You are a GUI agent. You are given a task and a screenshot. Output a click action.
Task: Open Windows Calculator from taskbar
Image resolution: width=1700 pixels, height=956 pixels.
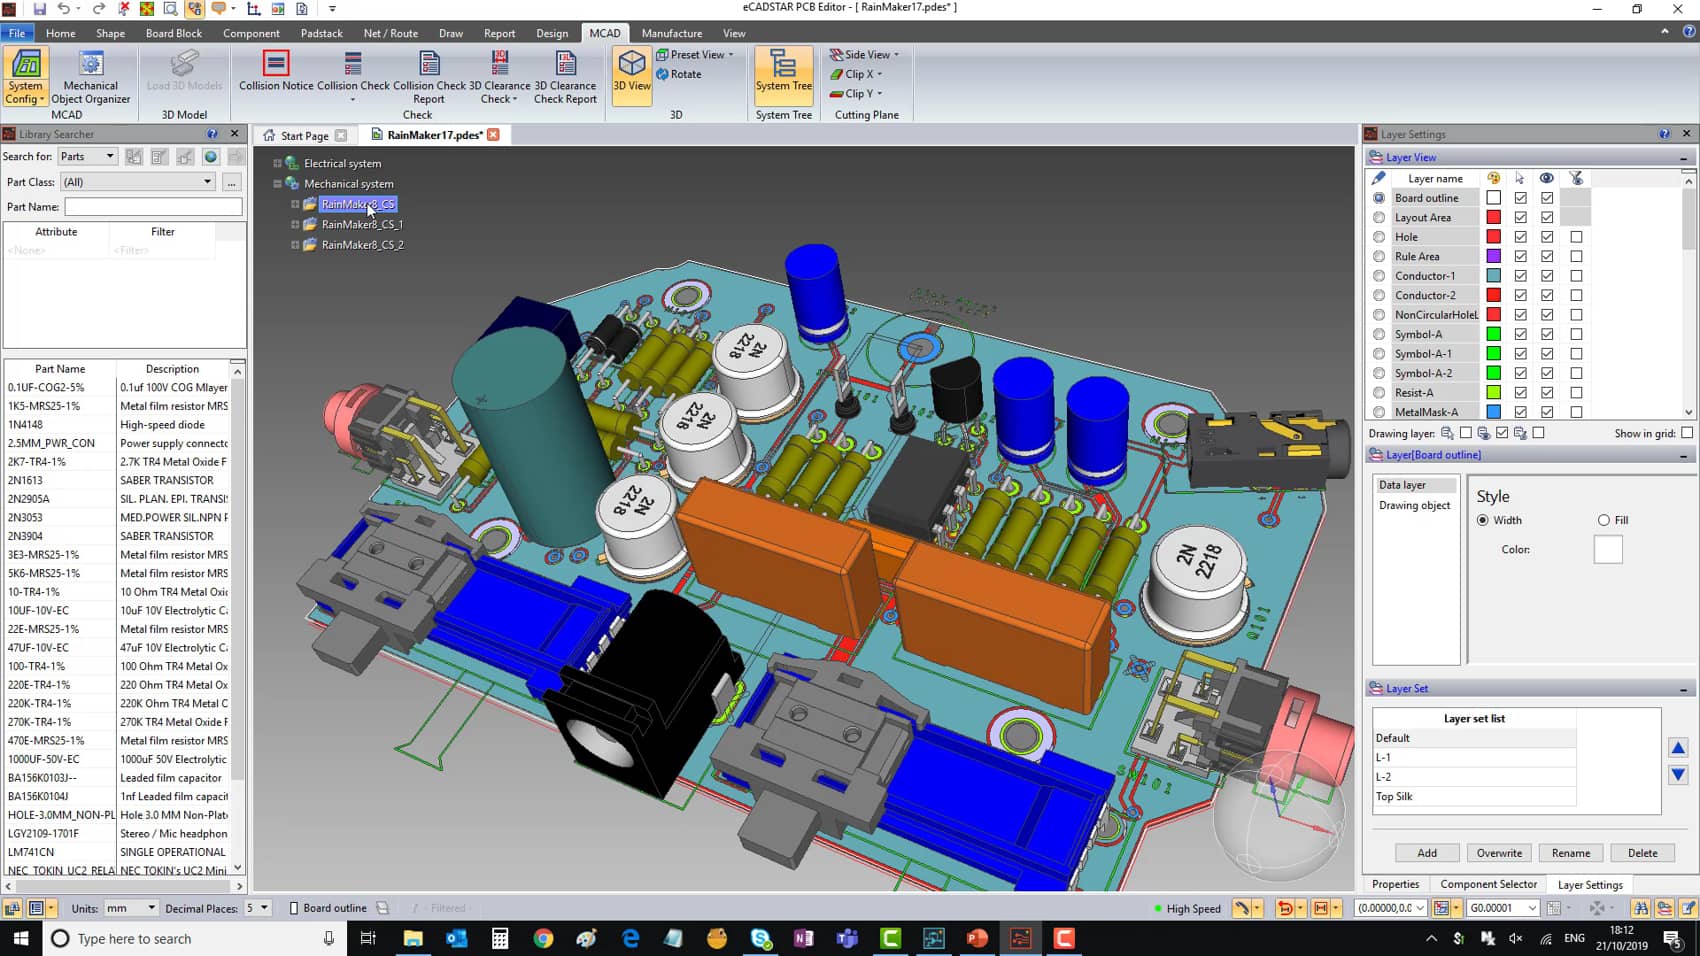[x=500, y=938]
